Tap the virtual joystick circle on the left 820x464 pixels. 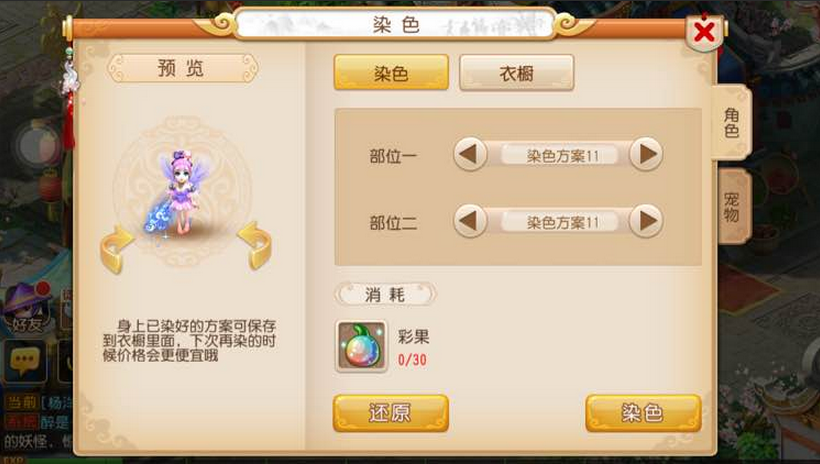[38, 146]
